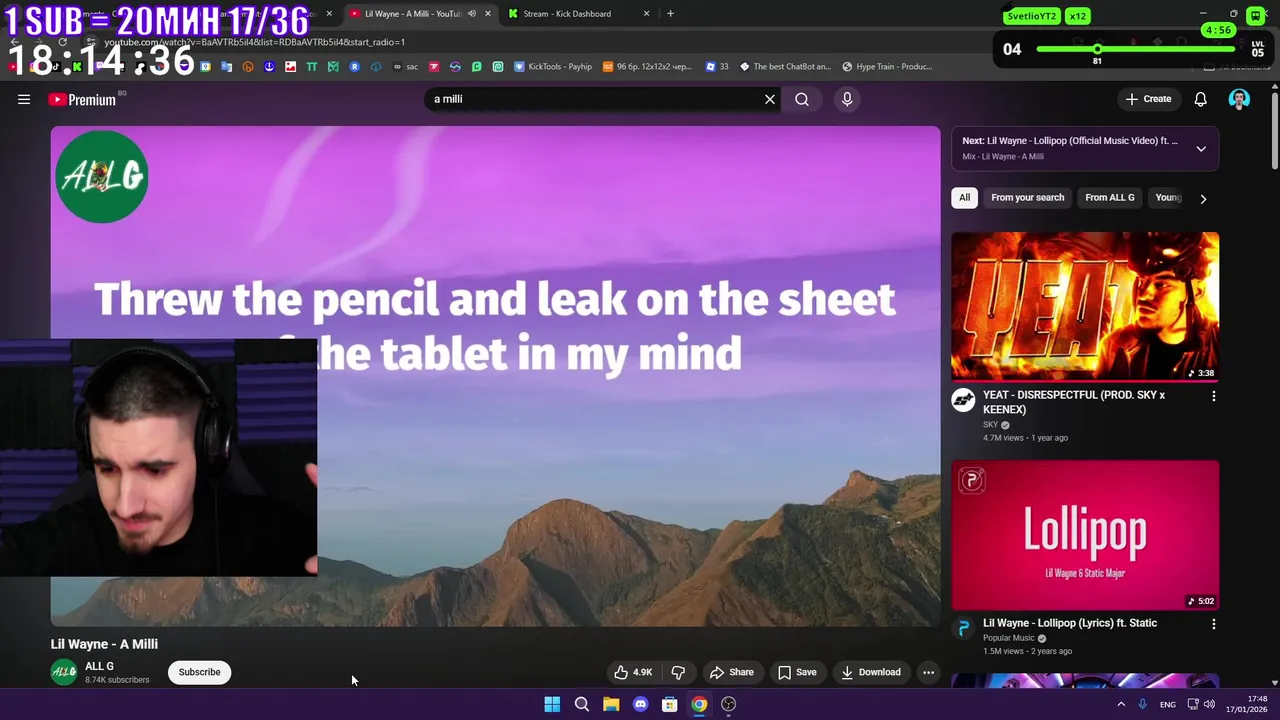Select the 'Young' filter chip
1280x720 pixels.
1168,198
